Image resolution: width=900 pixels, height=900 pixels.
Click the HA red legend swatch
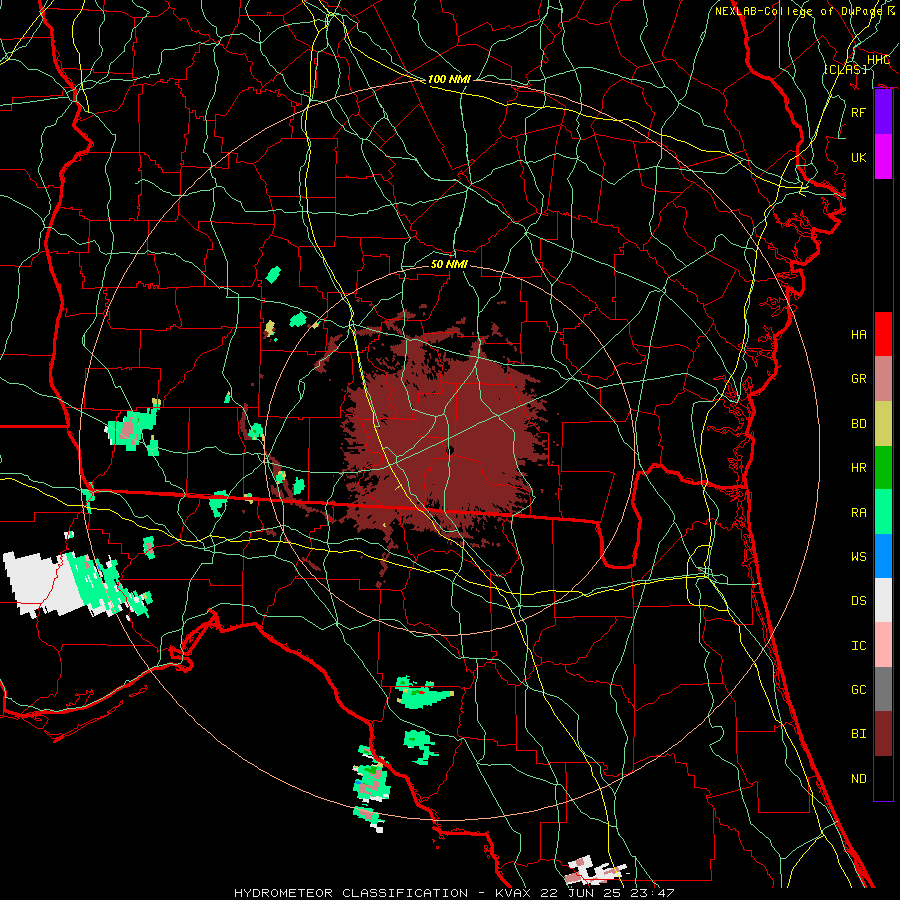click(x=883, y=334)
